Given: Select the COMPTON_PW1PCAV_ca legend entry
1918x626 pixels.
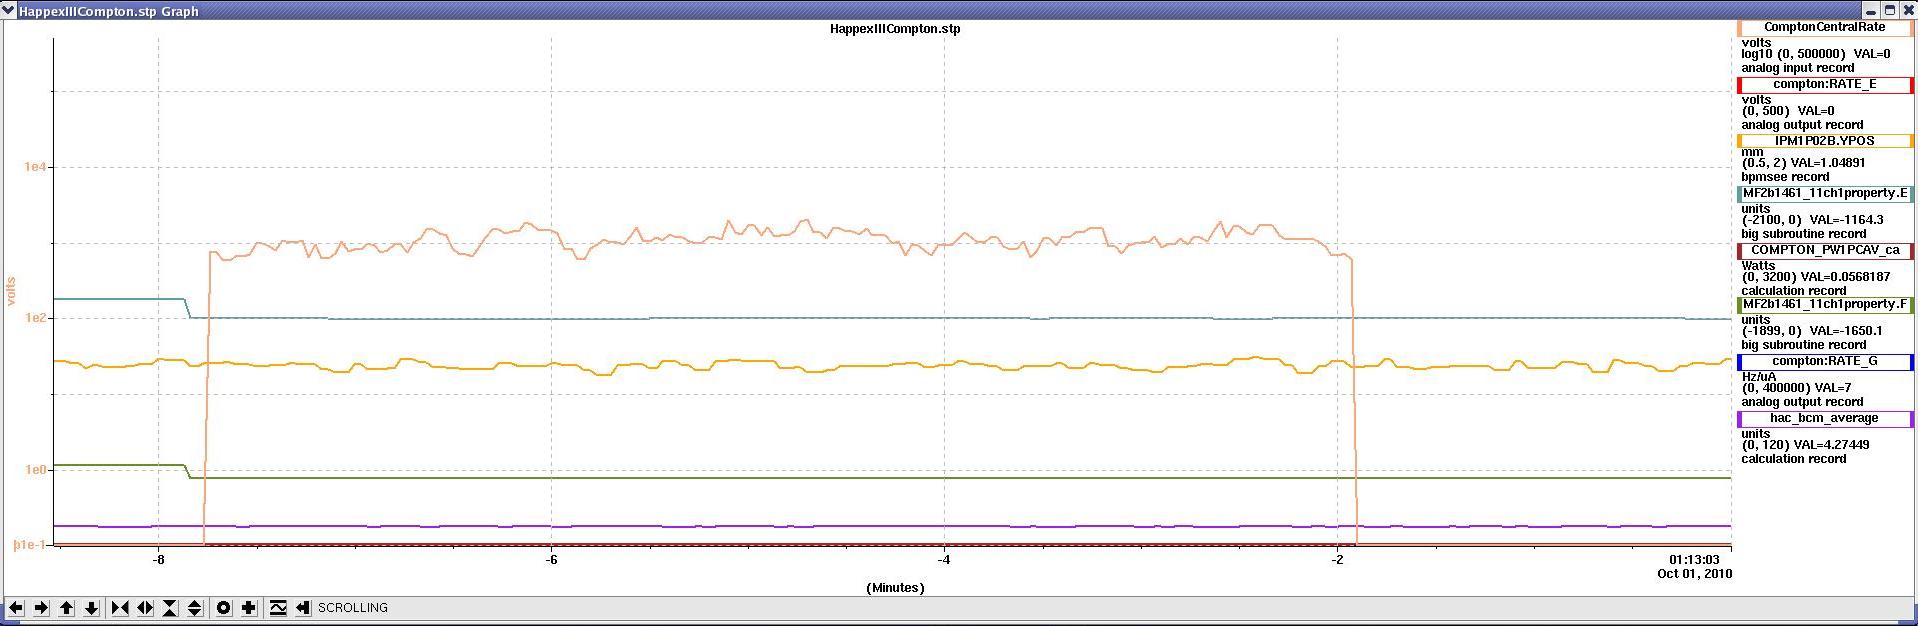Looking at the screenshot, I should [1825, 250].
